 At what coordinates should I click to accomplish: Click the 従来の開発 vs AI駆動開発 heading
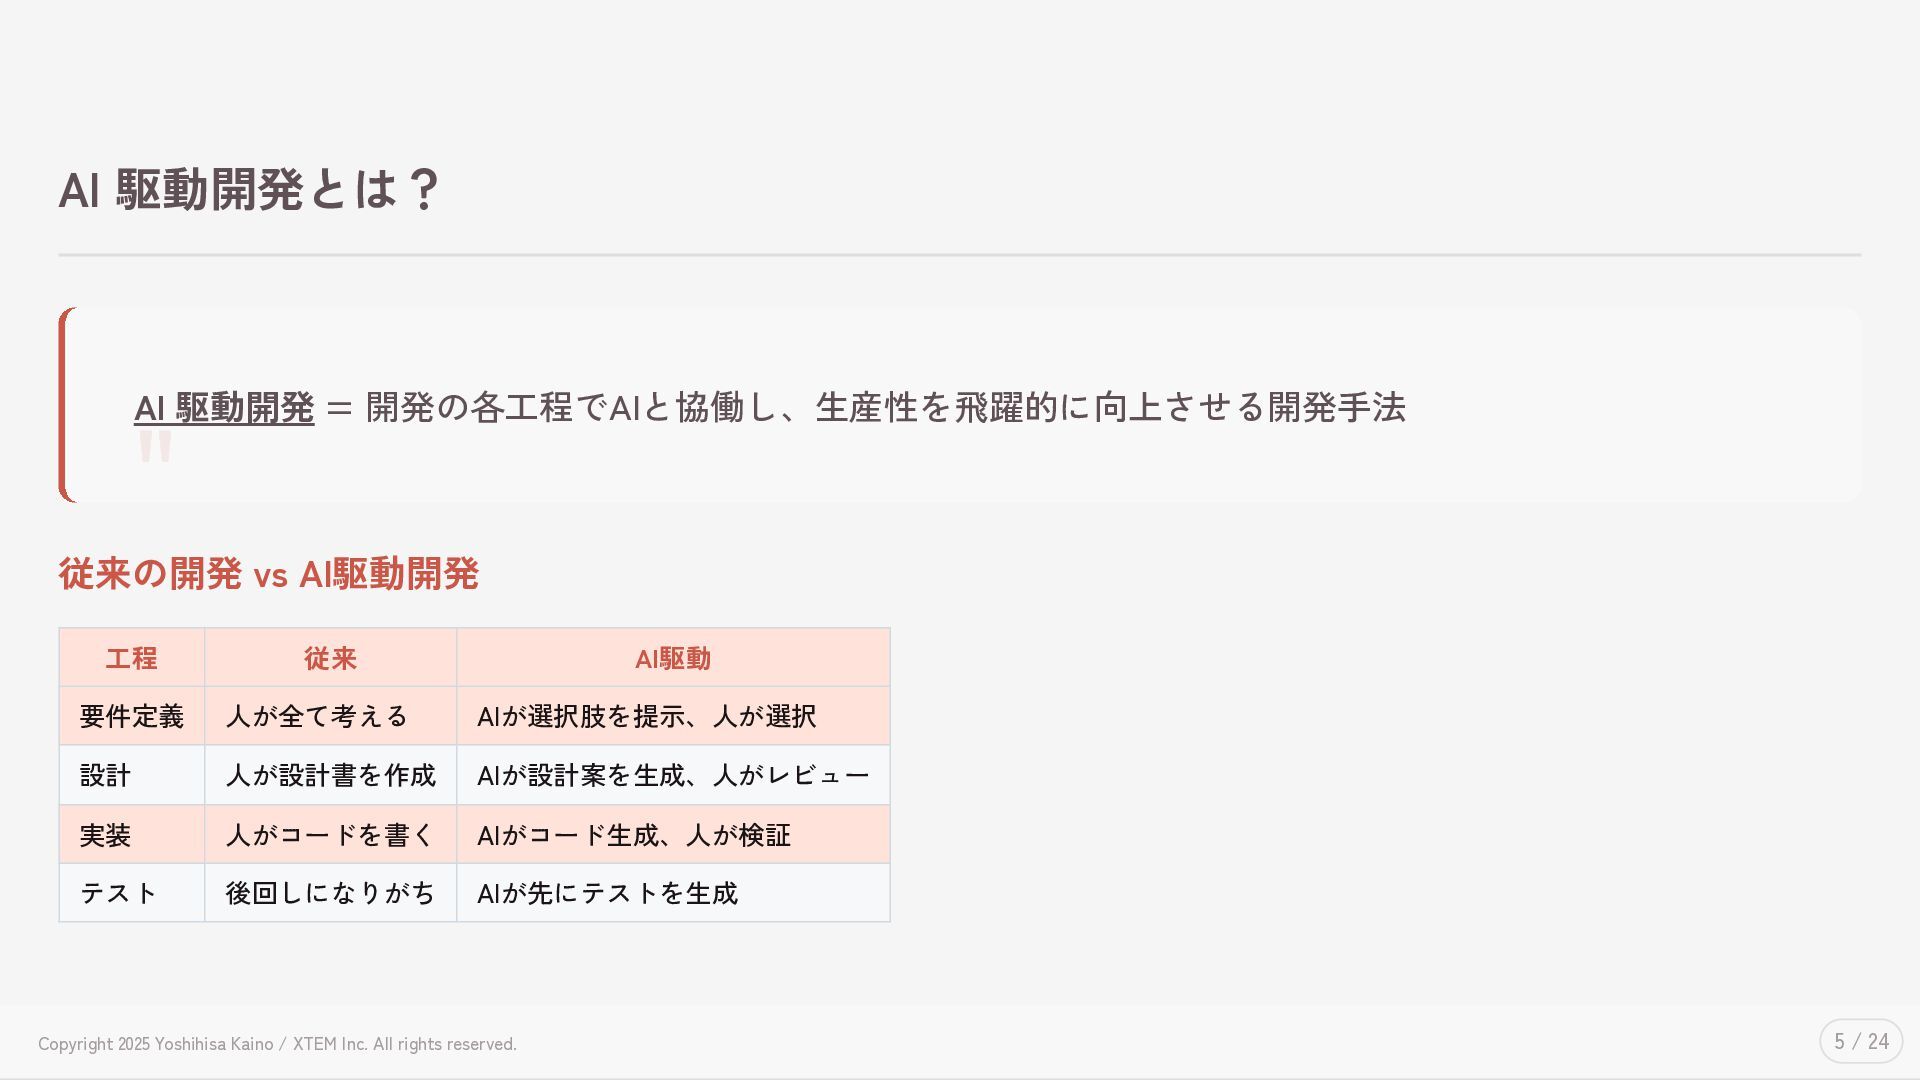point(268,574)
